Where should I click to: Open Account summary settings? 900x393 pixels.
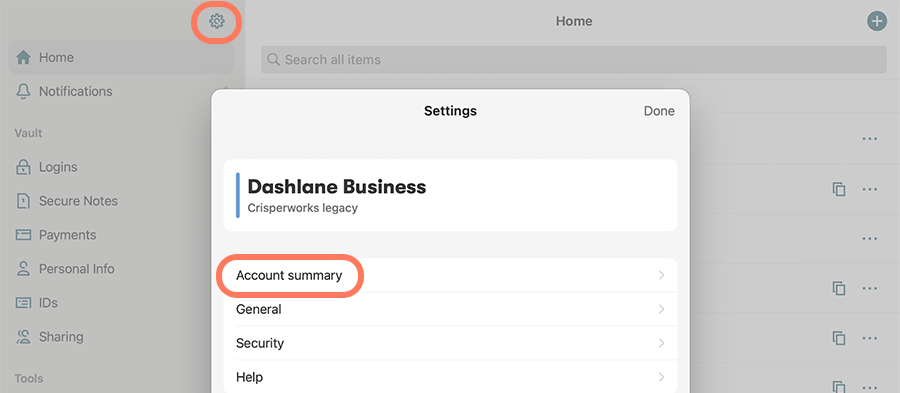coord(451,275)
